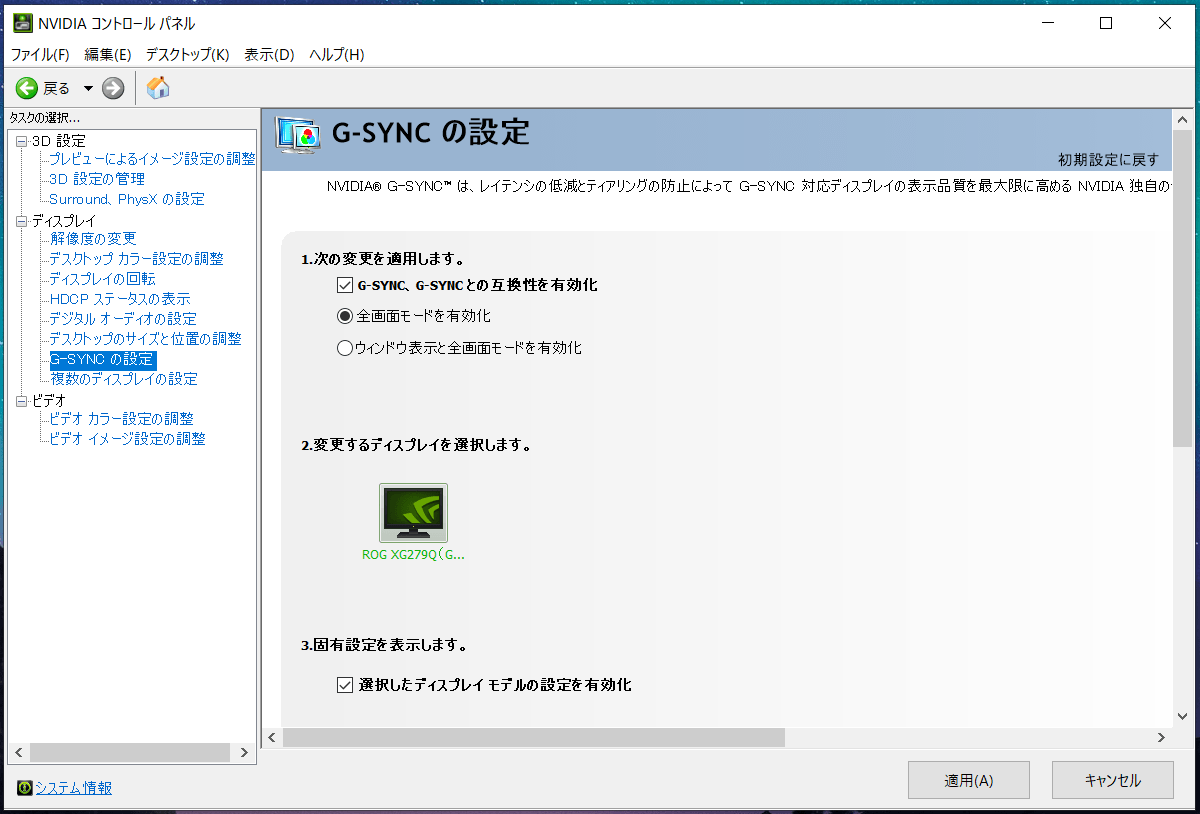The width and height of the screenshot is (1200, 814).
Task: Click task tree scroll left arrow
Action: [x=17, y=752]
